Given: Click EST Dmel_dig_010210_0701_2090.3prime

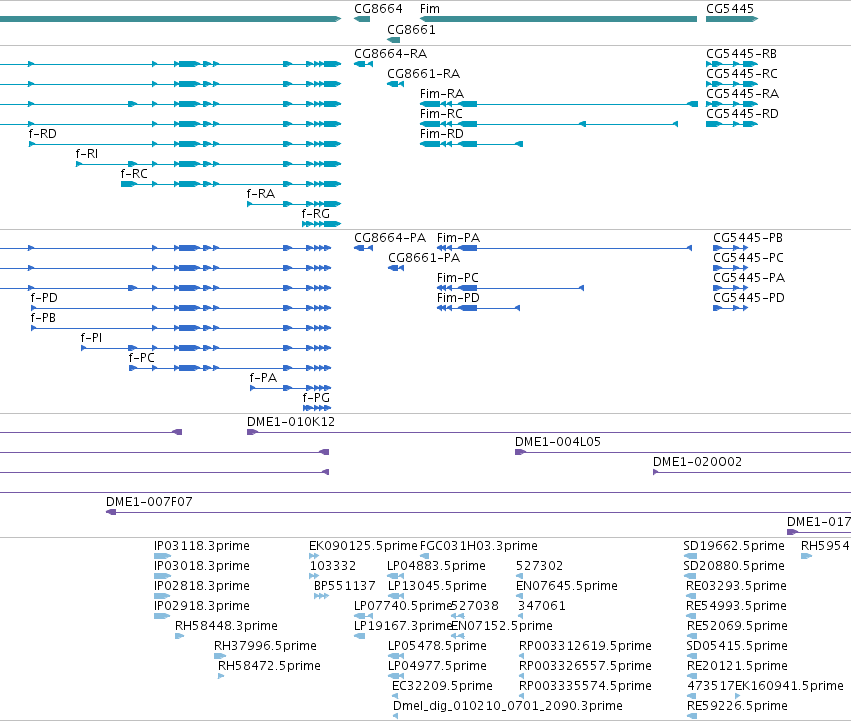Looking at the screenshot, I should point(508,707).
